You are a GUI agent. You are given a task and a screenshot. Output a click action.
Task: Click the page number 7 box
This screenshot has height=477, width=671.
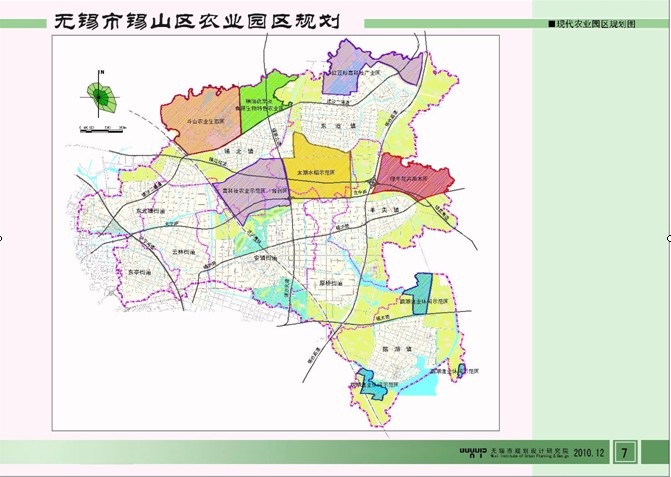(624, 451)
